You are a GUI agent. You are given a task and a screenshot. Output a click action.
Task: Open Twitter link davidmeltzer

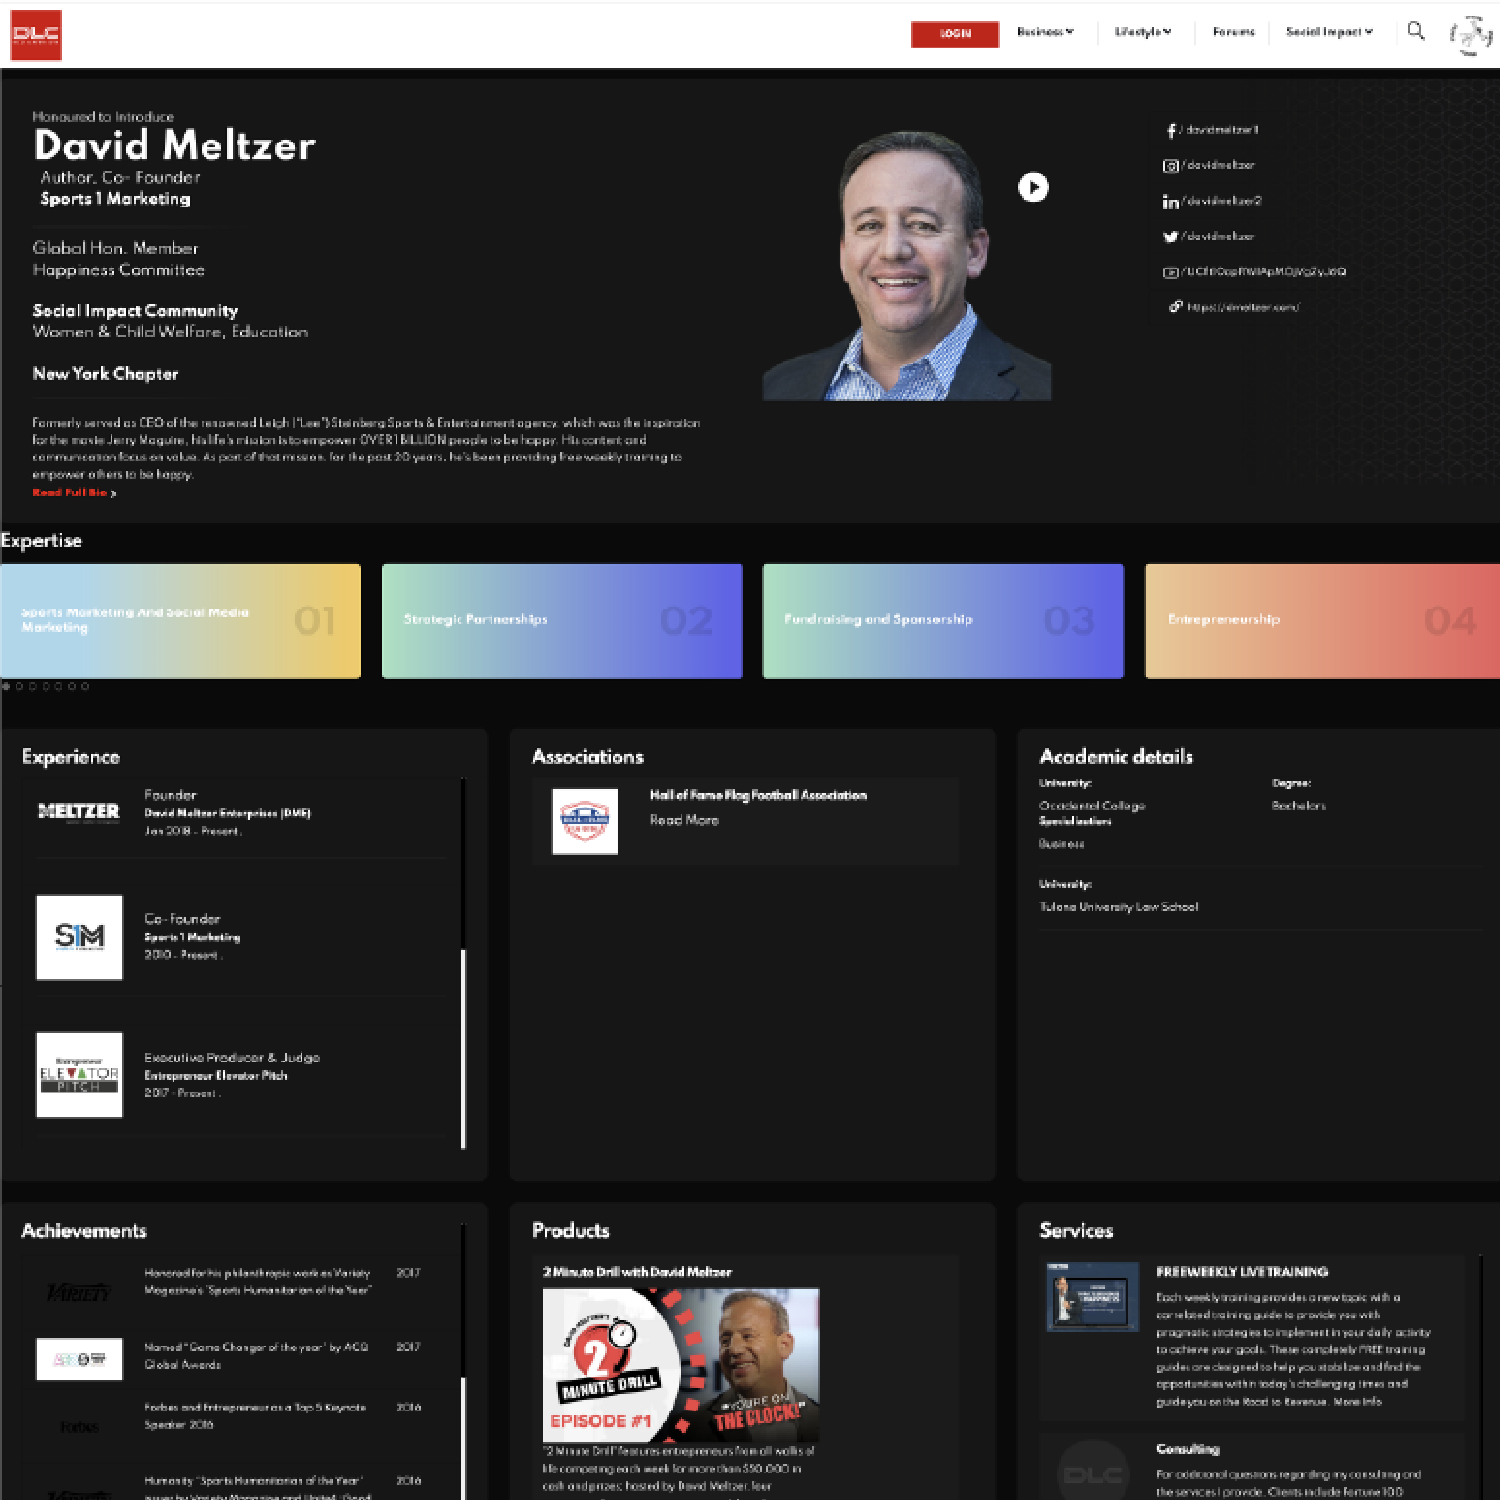(x=1208, y=236)
